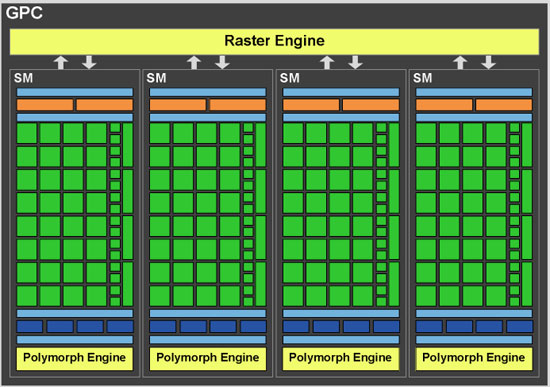The width and height of the screenshot is (550, 387).
Task: Select the yellow Raster Engine block
Action: (274, 41)
